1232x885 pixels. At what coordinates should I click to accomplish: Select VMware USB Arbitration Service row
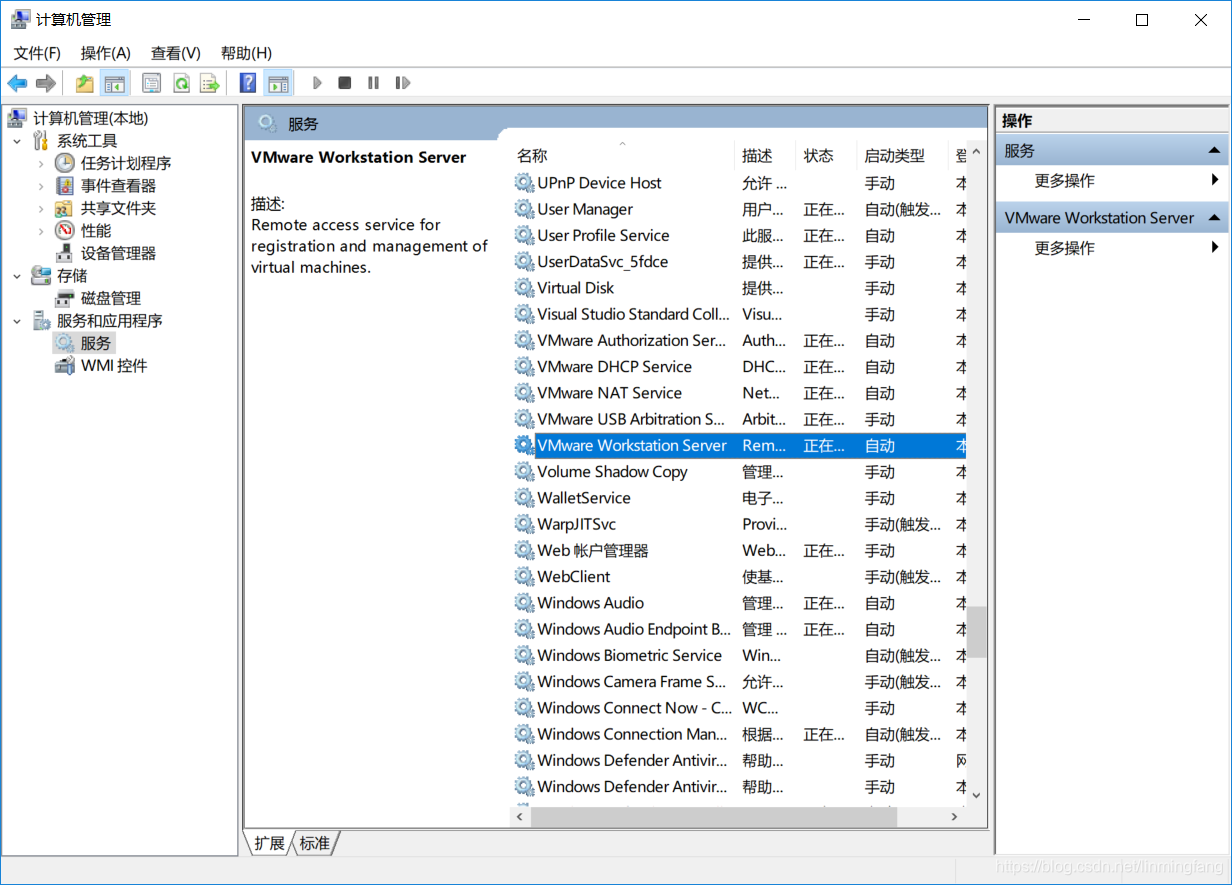738,419
